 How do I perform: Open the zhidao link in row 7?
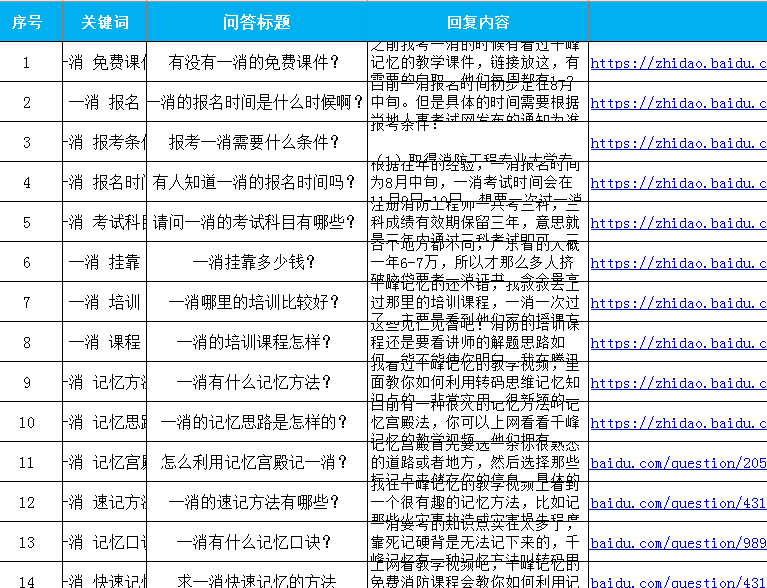tap(678, 303)
